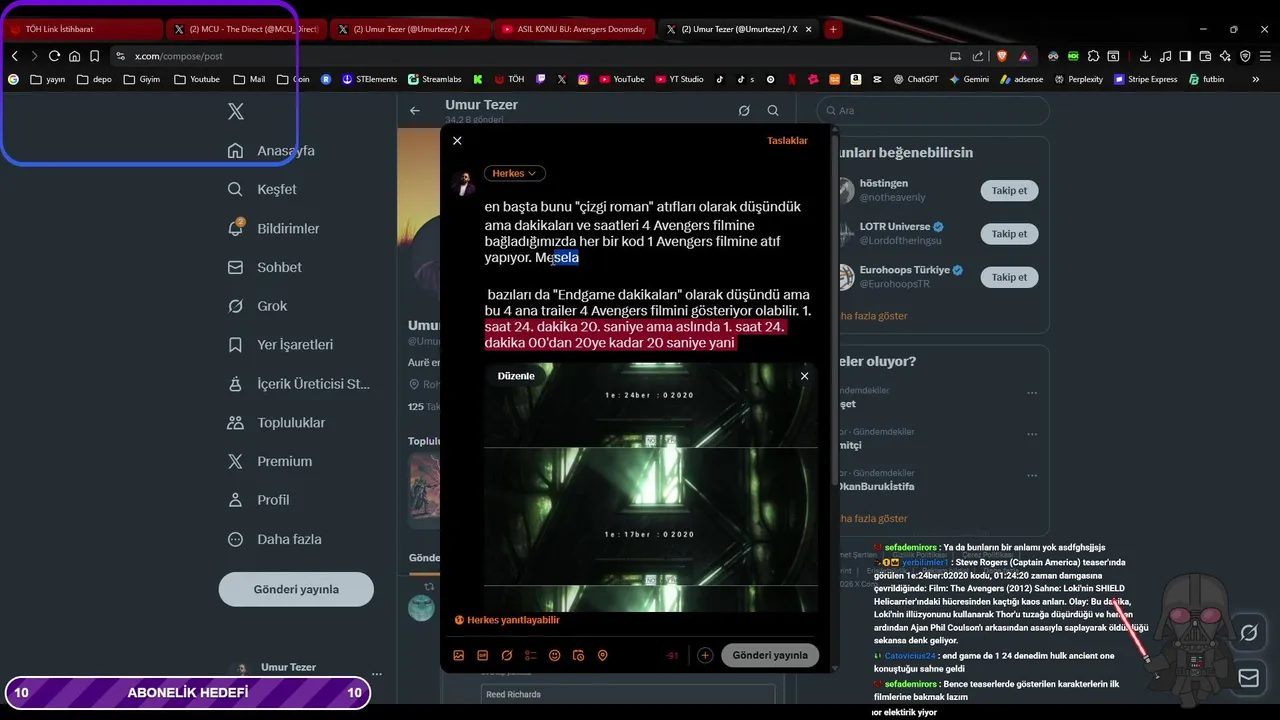Open Profil page
1280x720 pixels.
point(259,500)
